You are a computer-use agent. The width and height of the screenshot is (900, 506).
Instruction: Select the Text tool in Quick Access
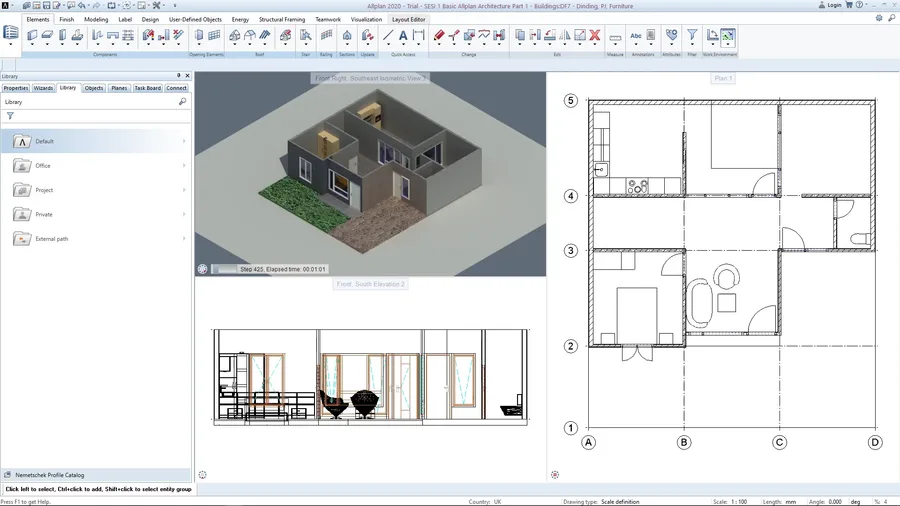coord(403,36)
